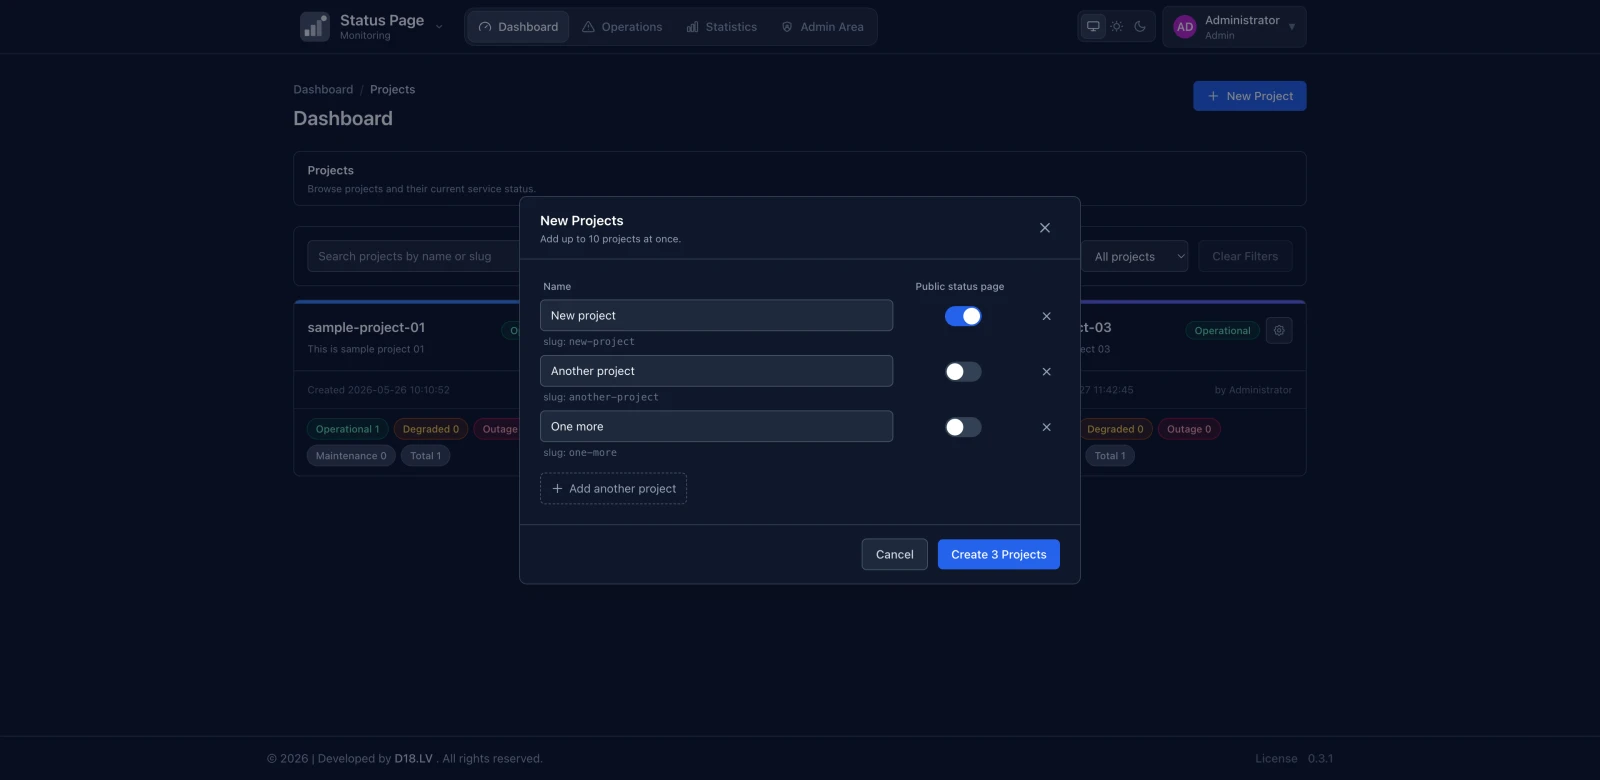
Task: Click 'slug: new-project' text
Action: [589, 342]
